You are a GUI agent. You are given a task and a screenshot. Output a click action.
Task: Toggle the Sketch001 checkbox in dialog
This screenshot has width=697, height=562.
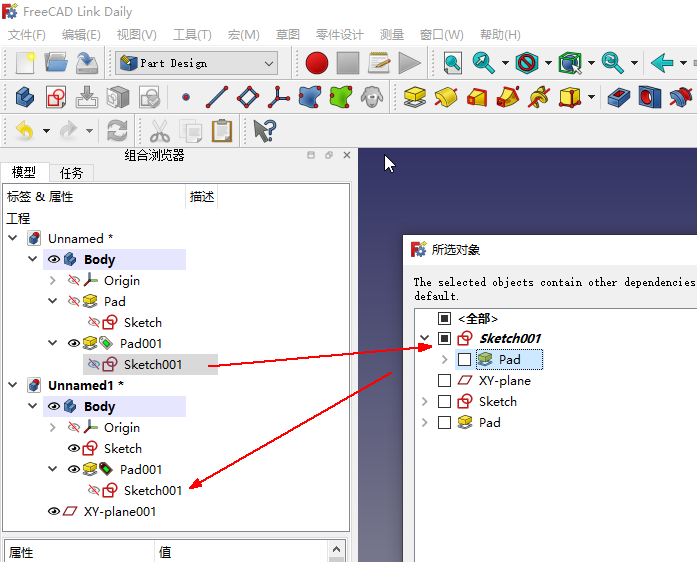444,338
